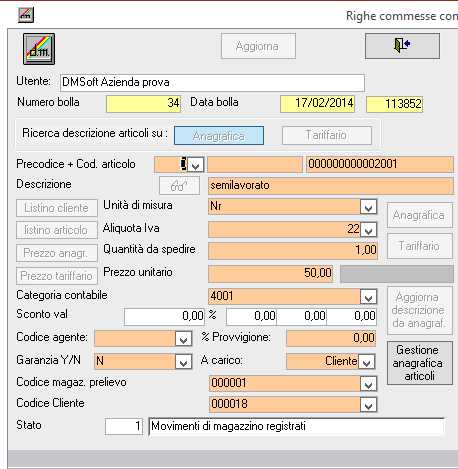Click the exit door icon button
This screenshot has width=458, height=469.
[402, 46]
